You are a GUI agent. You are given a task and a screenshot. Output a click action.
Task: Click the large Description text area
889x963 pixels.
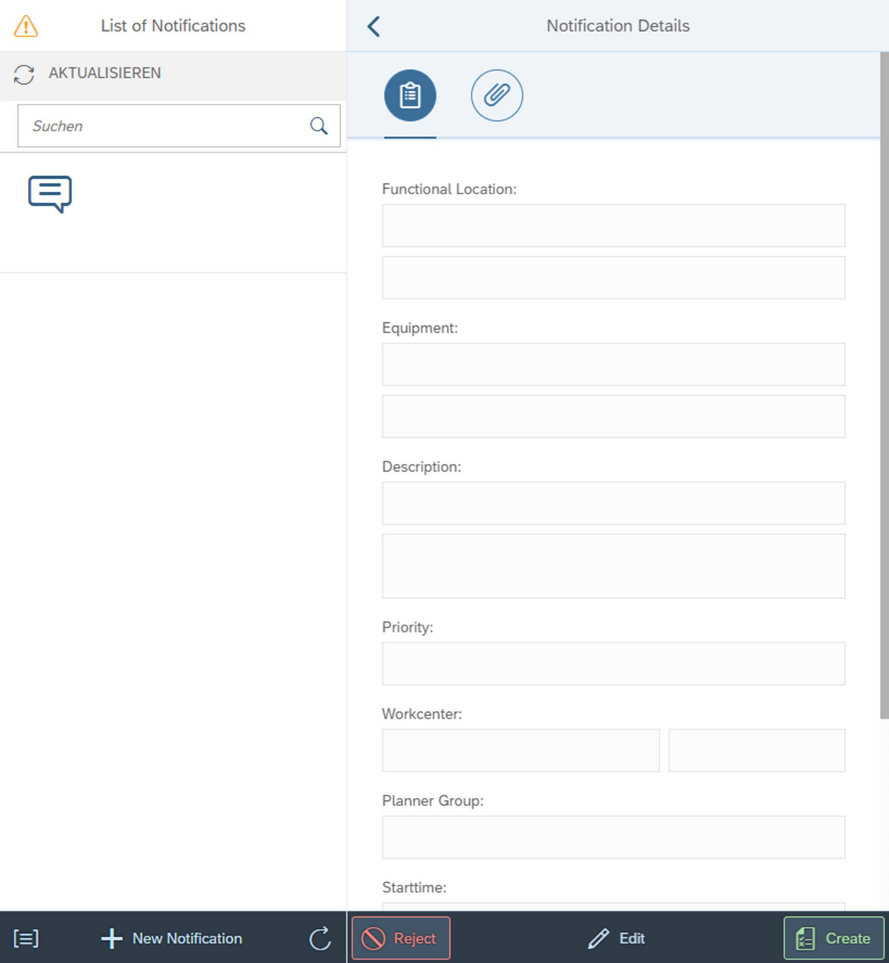[613, 566]
